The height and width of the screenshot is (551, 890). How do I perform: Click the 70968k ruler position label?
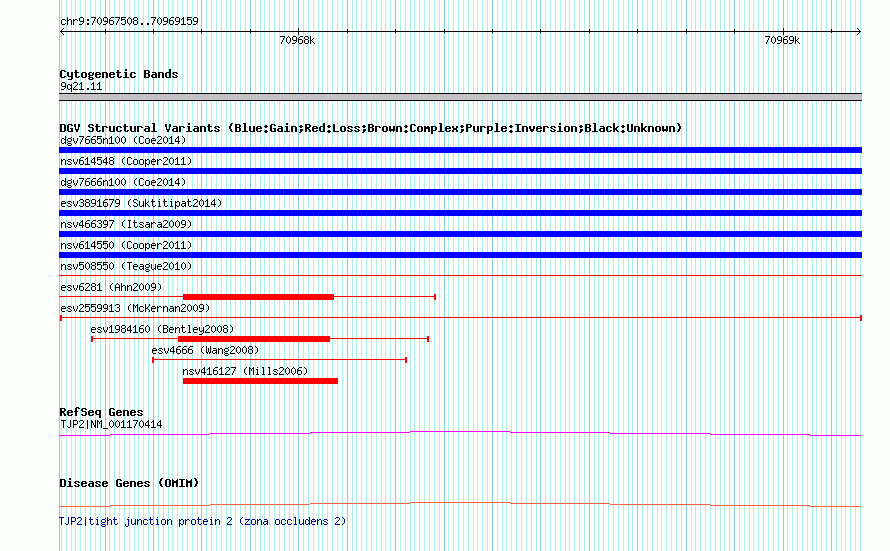(x=297, y=40)
